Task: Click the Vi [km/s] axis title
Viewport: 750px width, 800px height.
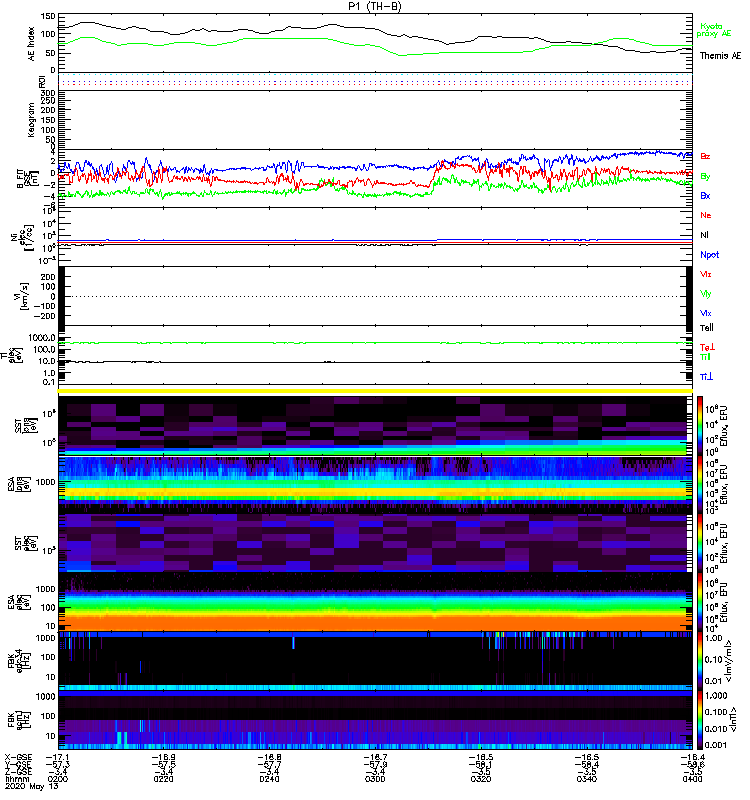Action: tap(23, 296)
